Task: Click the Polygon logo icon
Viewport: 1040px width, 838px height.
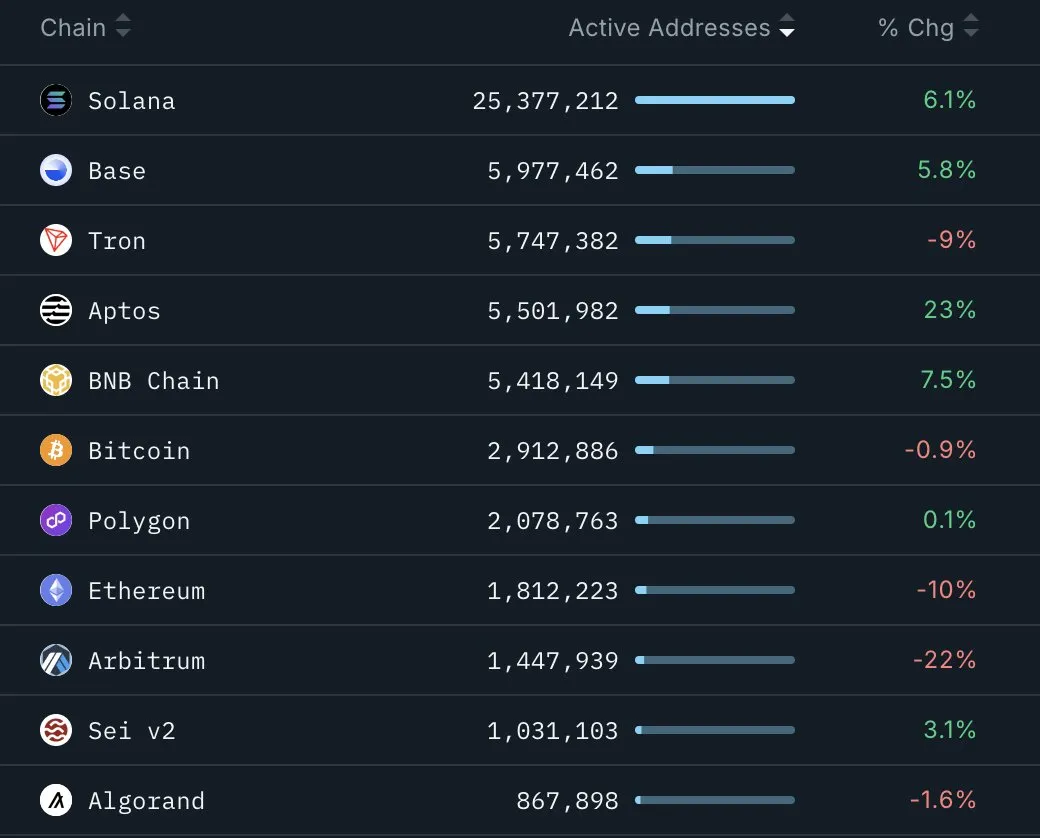Action: tap(56, 520)
